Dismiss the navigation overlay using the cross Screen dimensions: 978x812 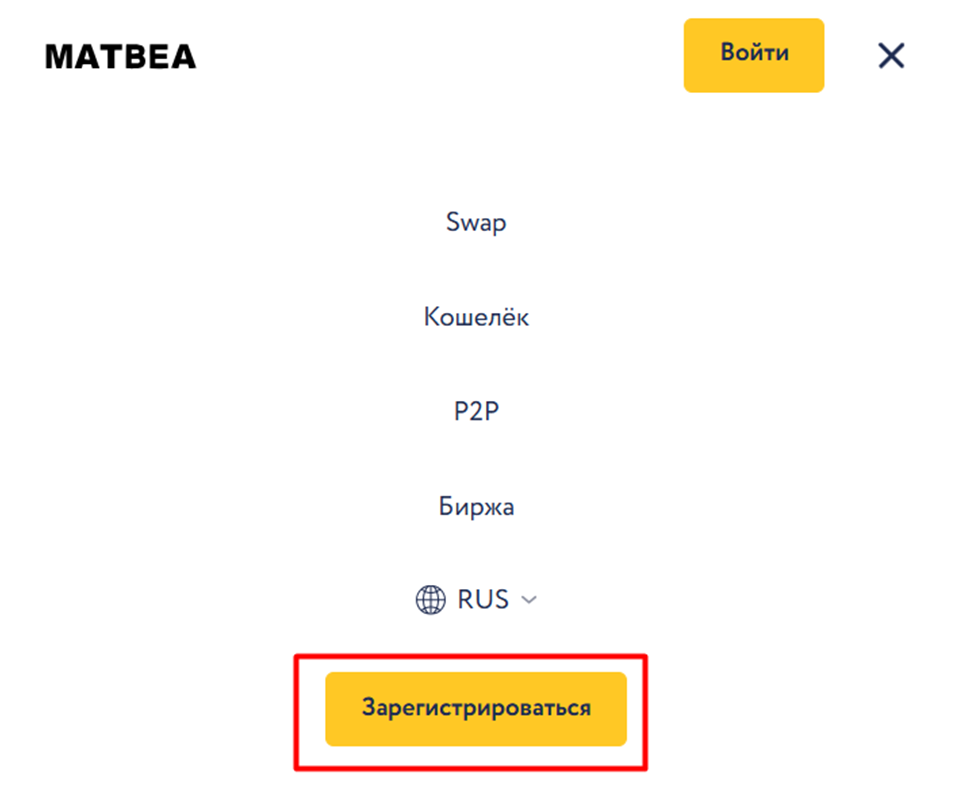point(890,56)
